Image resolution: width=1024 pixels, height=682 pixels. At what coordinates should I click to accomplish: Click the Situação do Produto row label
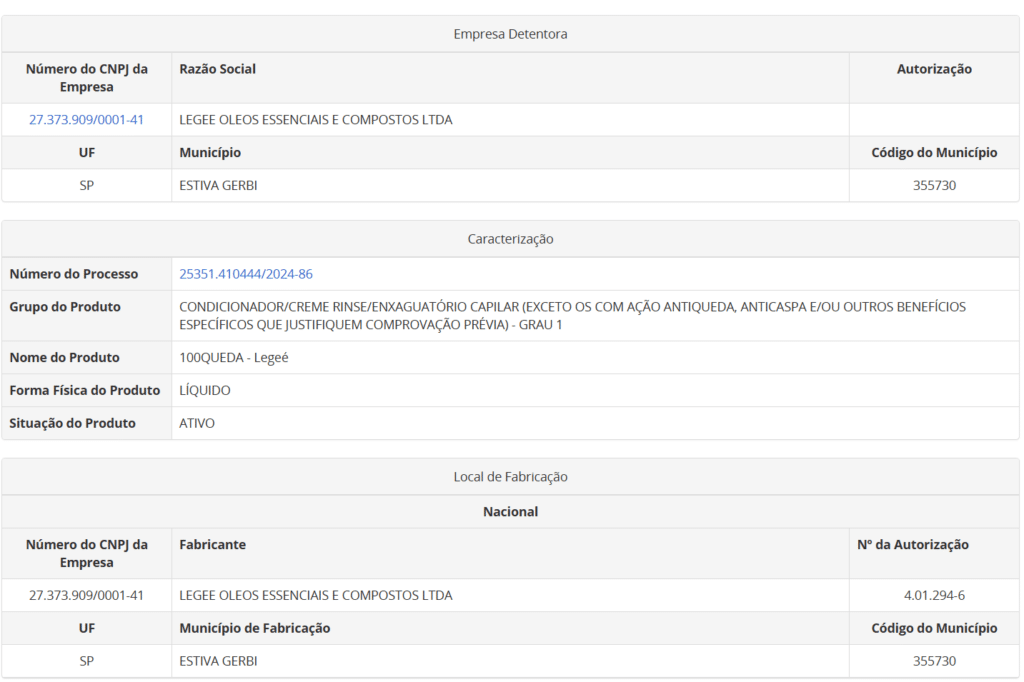click(72, 424)
